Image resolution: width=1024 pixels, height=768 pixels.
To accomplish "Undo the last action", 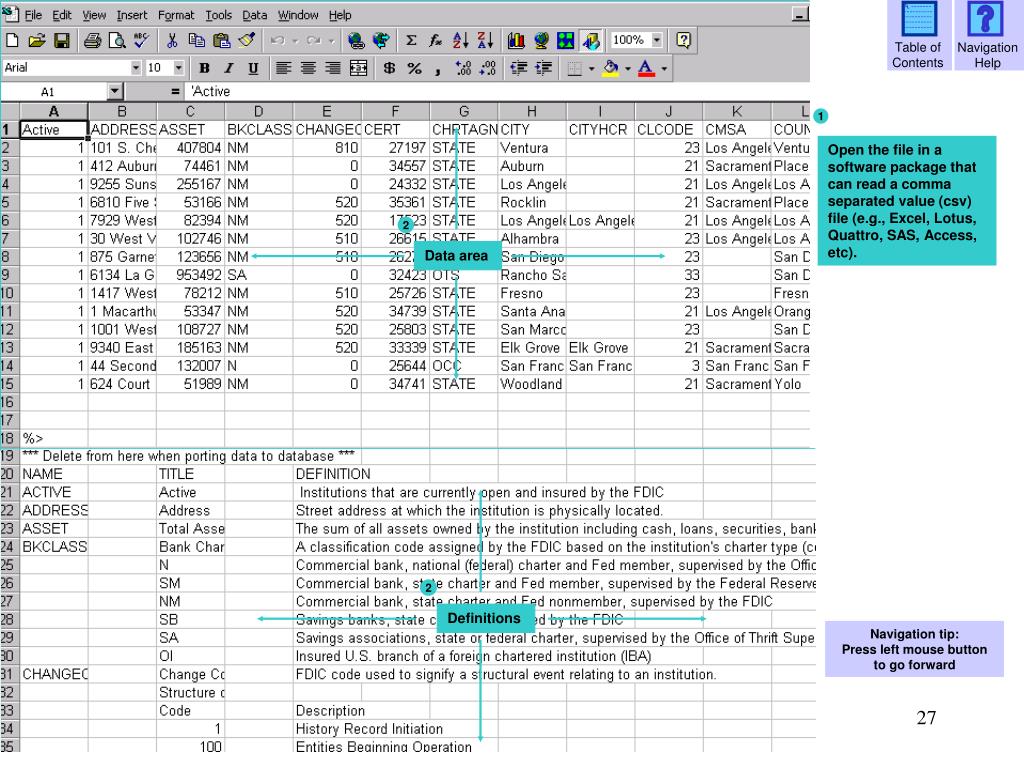I will [x=277, y=40].
